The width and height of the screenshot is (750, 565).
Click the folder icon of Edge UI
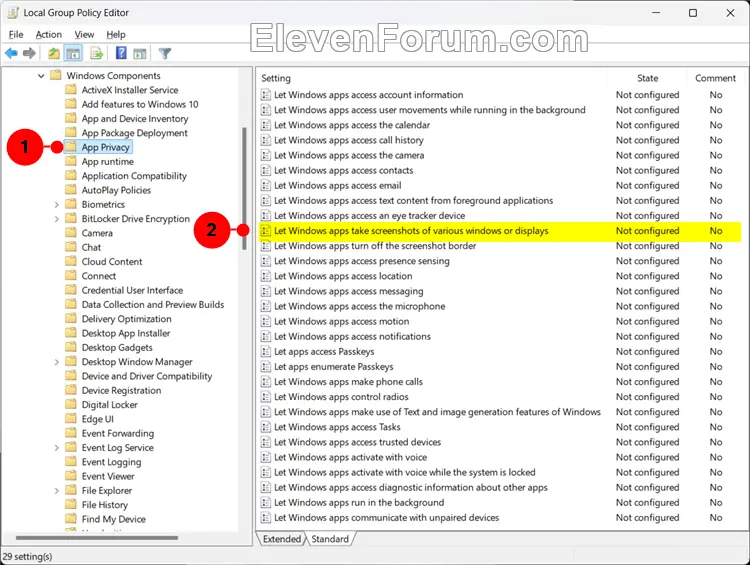pos(71,419)
